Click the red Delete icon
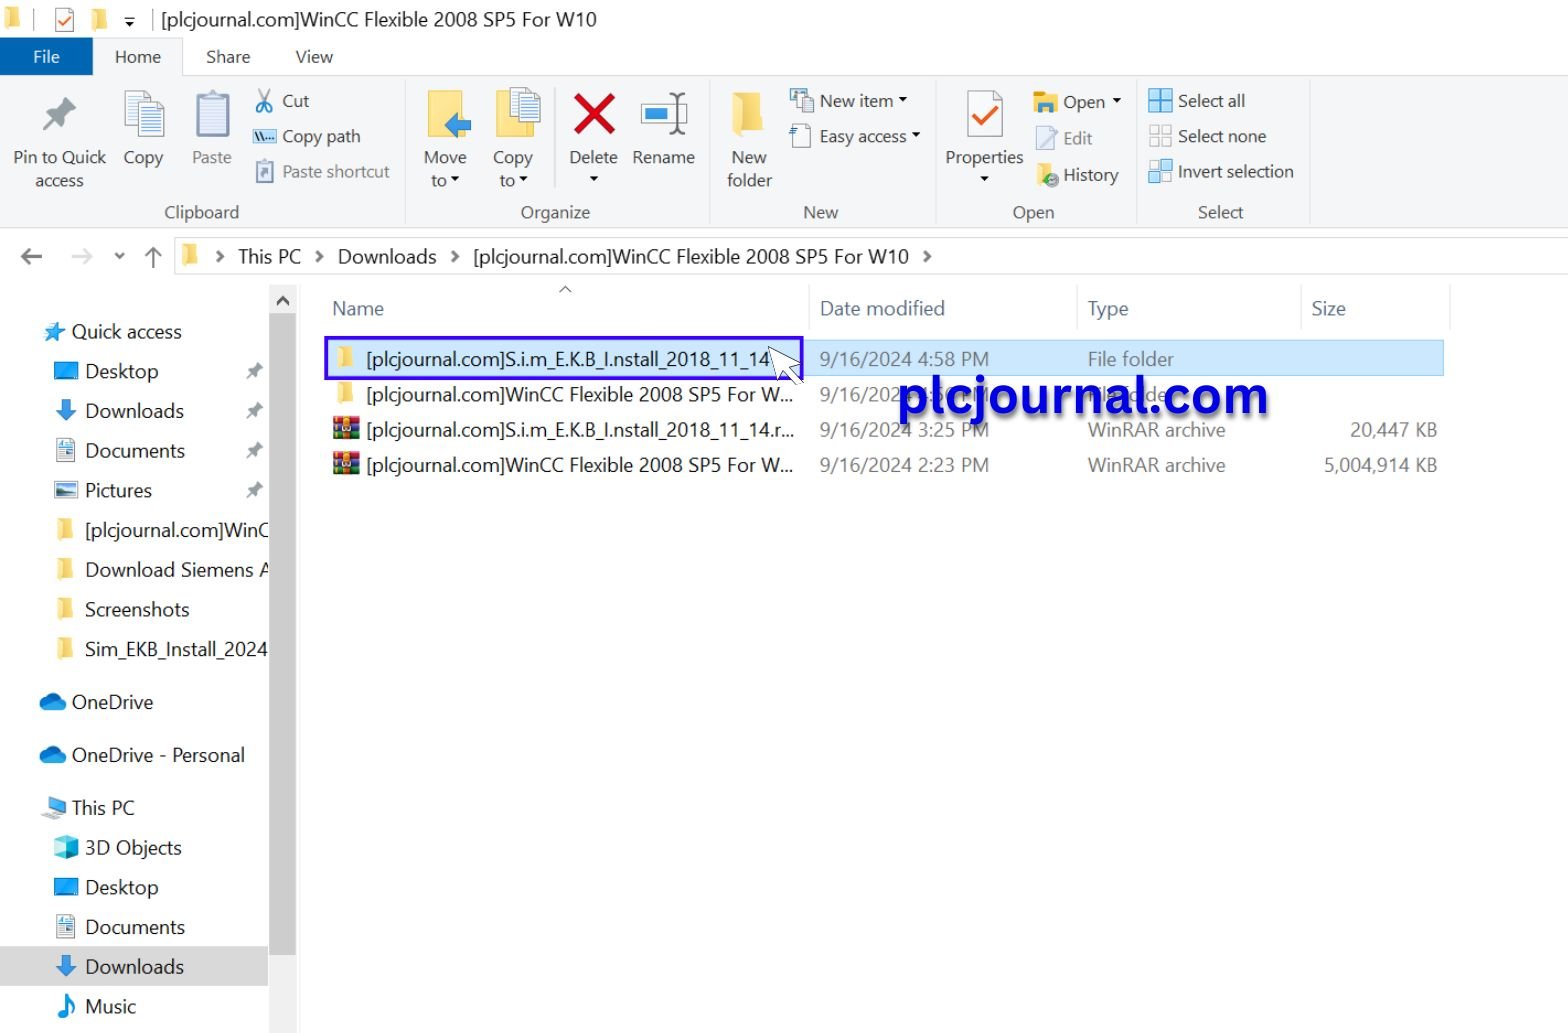This screenshot has height=1033, width=1568. [x=593, y=114]
